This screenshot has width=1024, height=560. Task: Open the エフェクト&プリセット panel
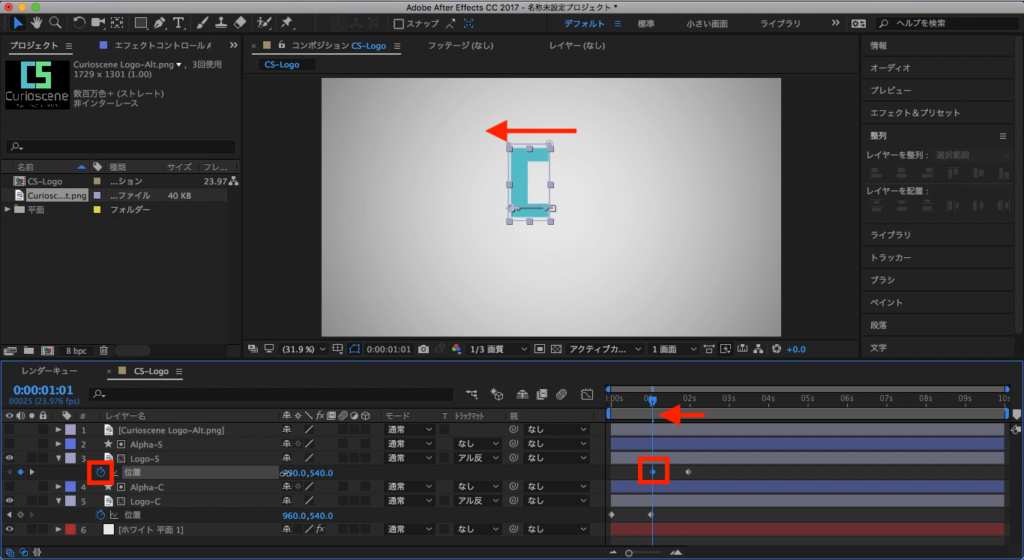point(914,113)
